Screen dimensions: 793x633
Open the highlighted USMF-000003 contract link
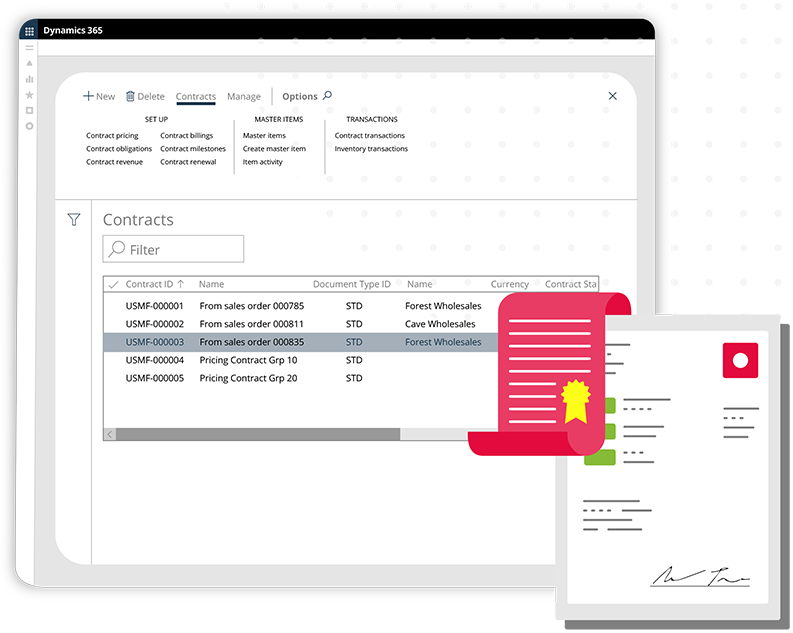pyautogui.click(x=155, y=342)
